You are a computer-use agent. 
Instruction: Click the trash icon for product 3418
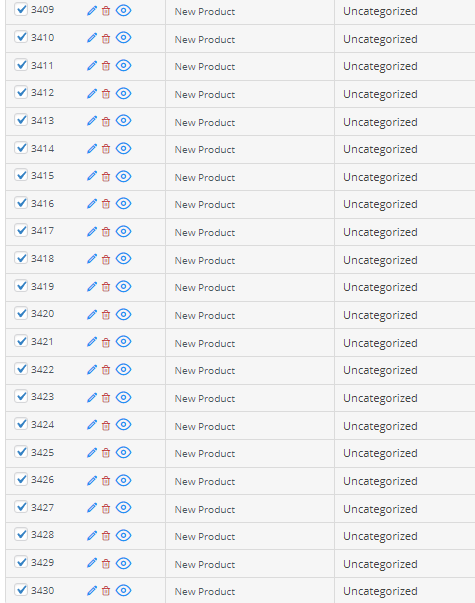click(x=106, y=260)
